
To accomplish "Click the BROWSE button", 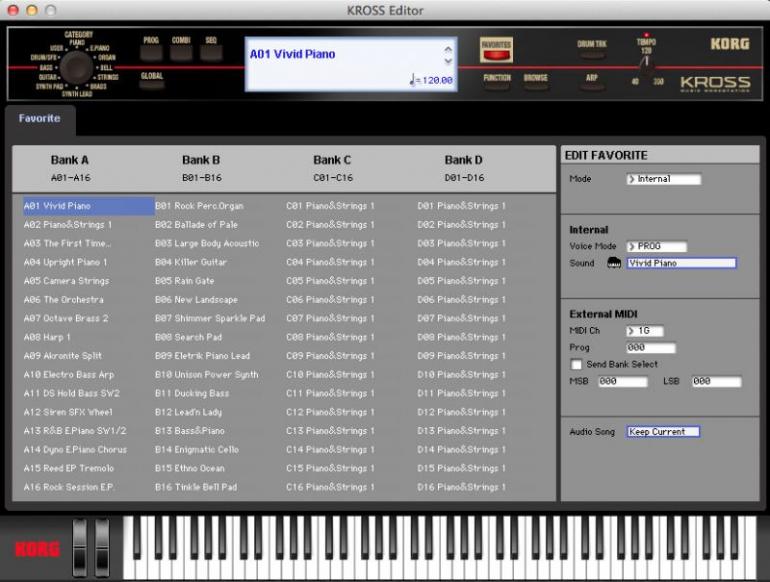I will 535,86.
